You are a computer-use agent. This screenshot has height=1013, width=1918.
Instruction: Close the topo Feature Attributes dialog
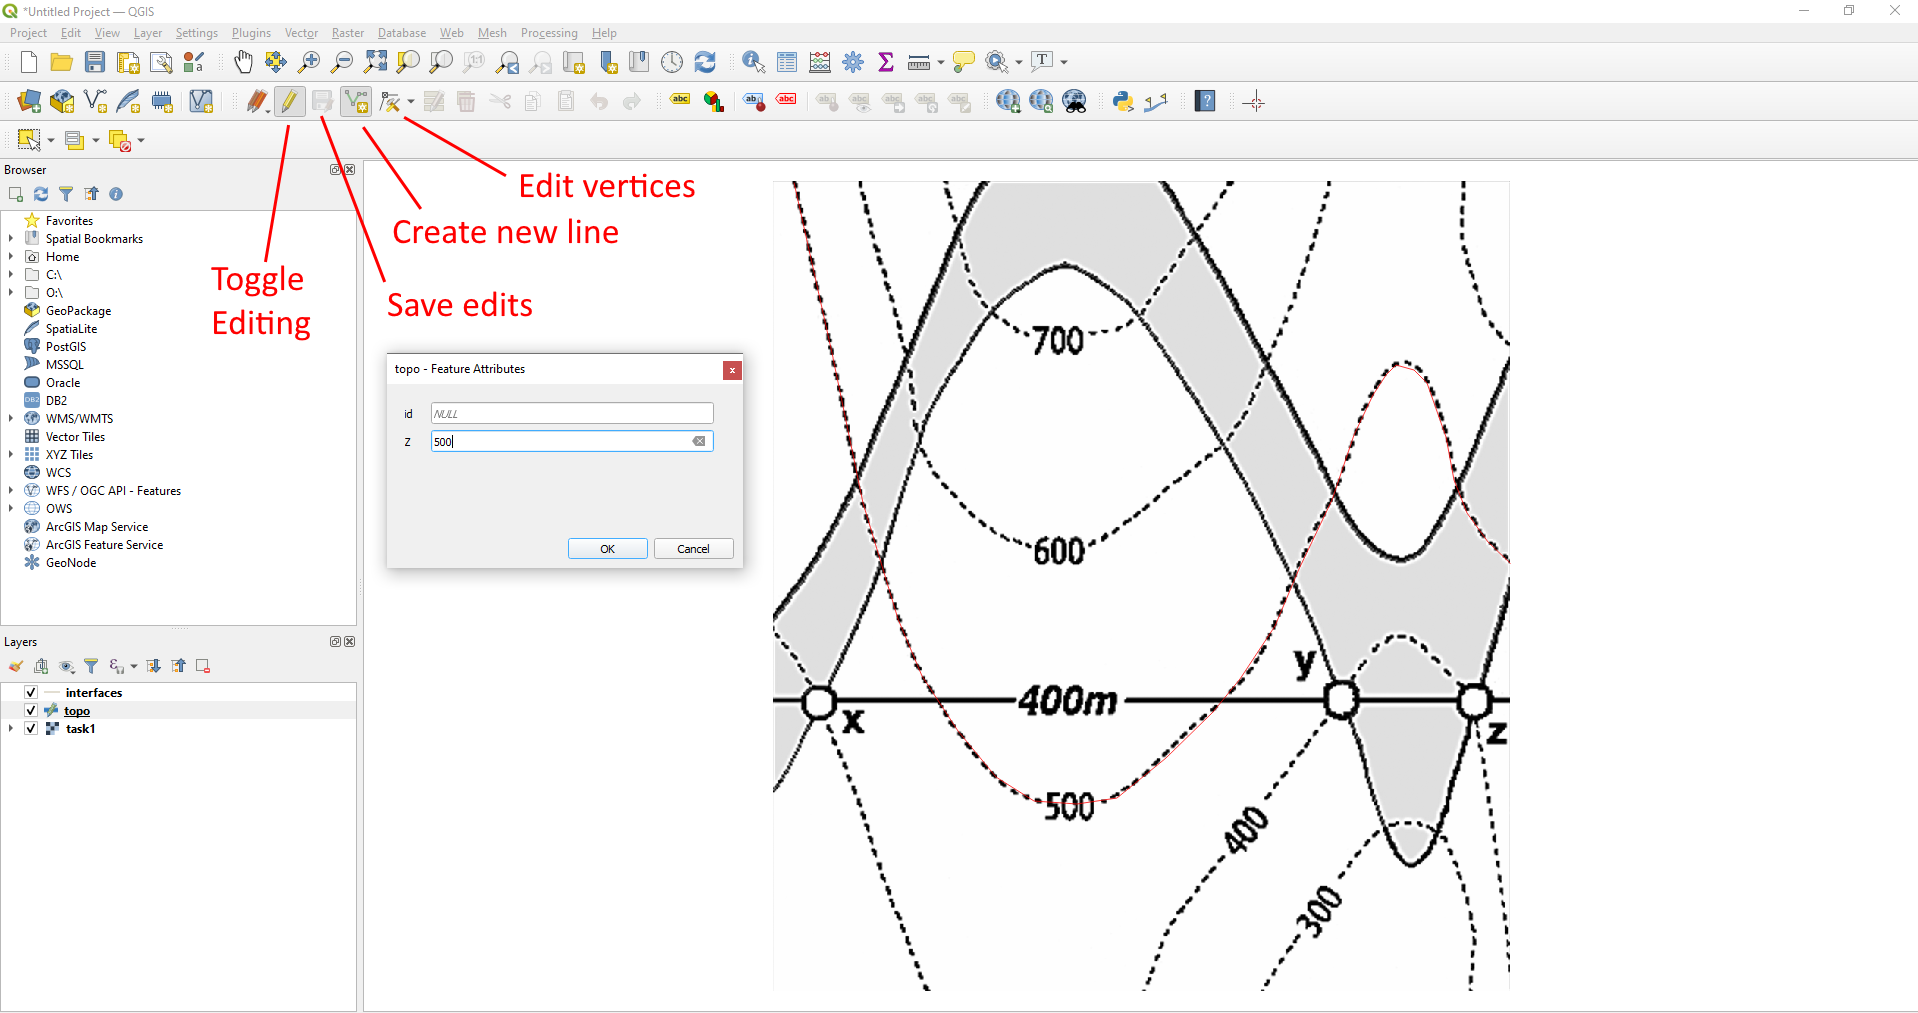tap(732, 370)
